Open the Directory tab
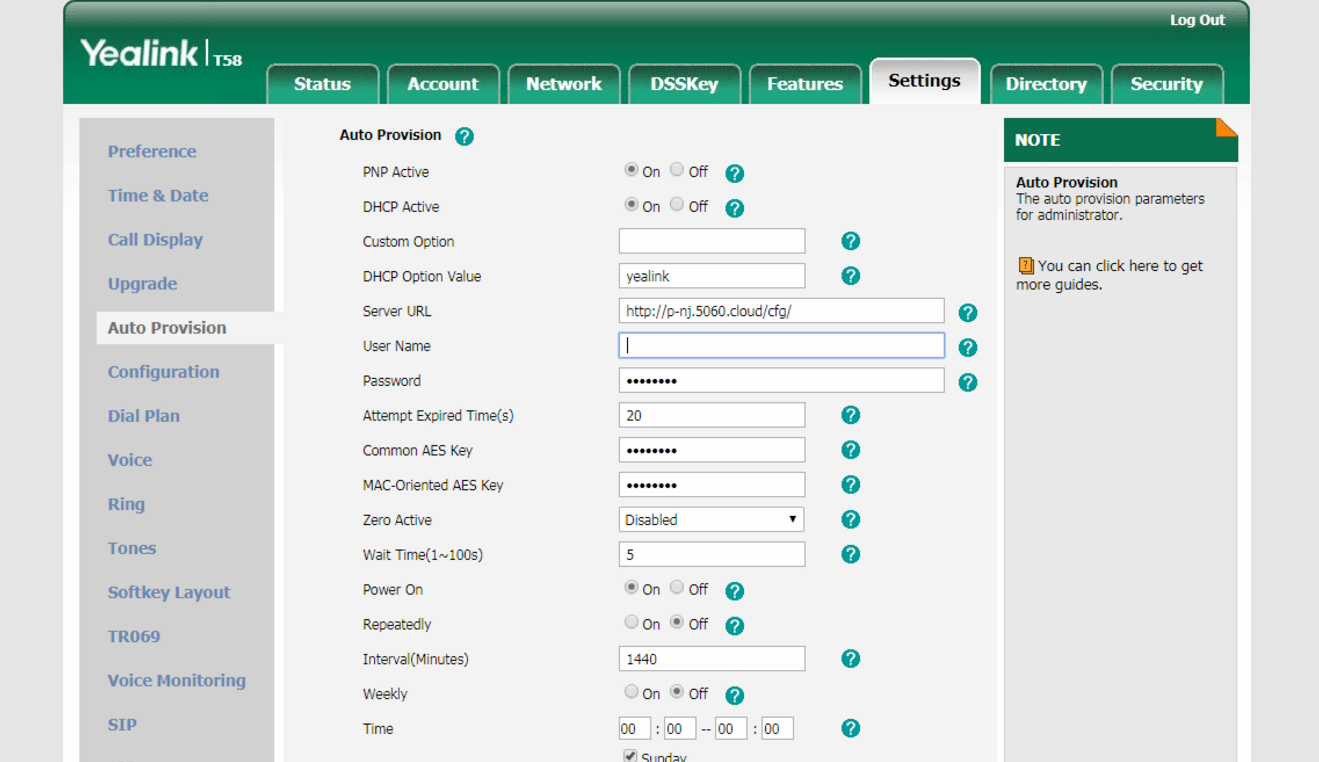This screenshot has height=762, width=1319. pos(1046,84)
